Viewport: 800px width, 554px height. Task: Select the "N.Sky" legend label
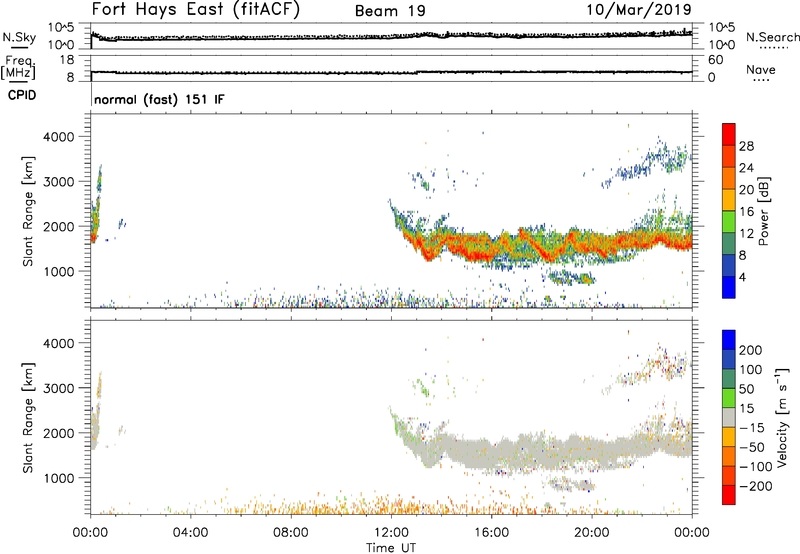click(19, 37)
